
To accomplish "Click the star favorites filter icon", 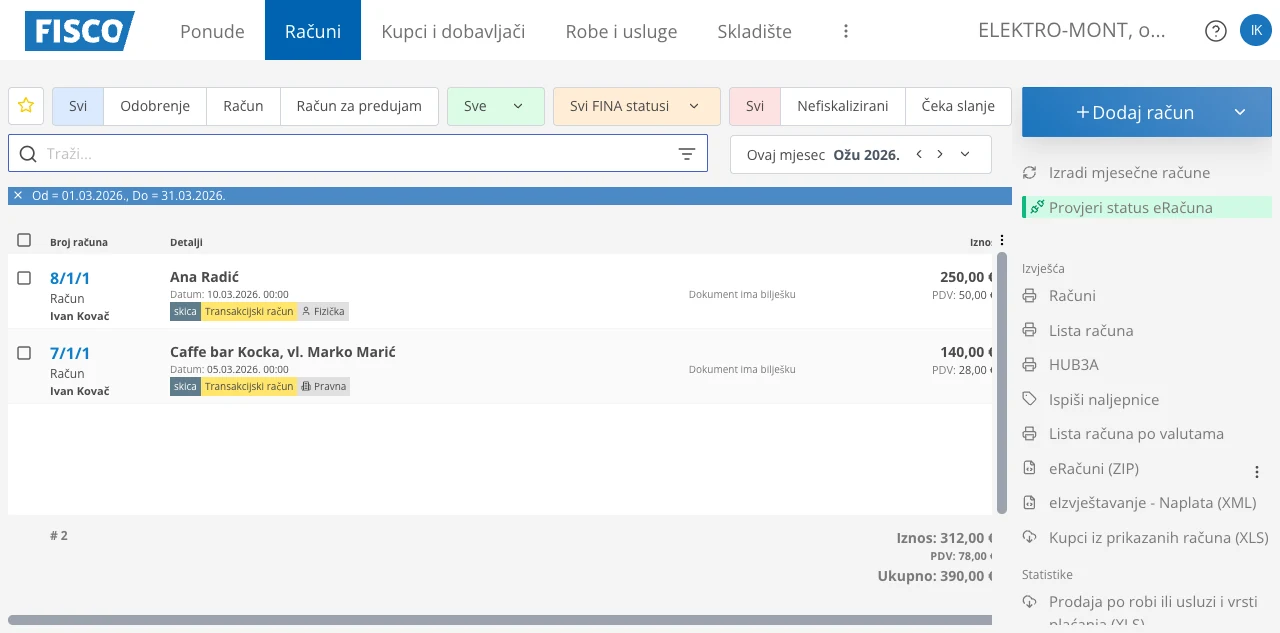I will [26, 106].
